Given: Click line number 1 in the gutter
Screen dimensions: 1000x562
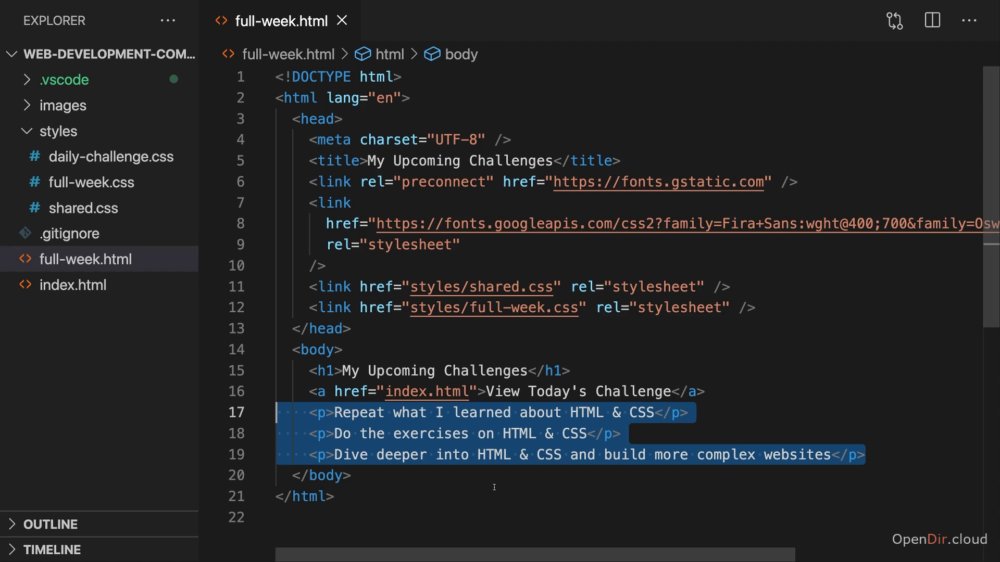Looking at the screenshot, I should coord(240,77).
